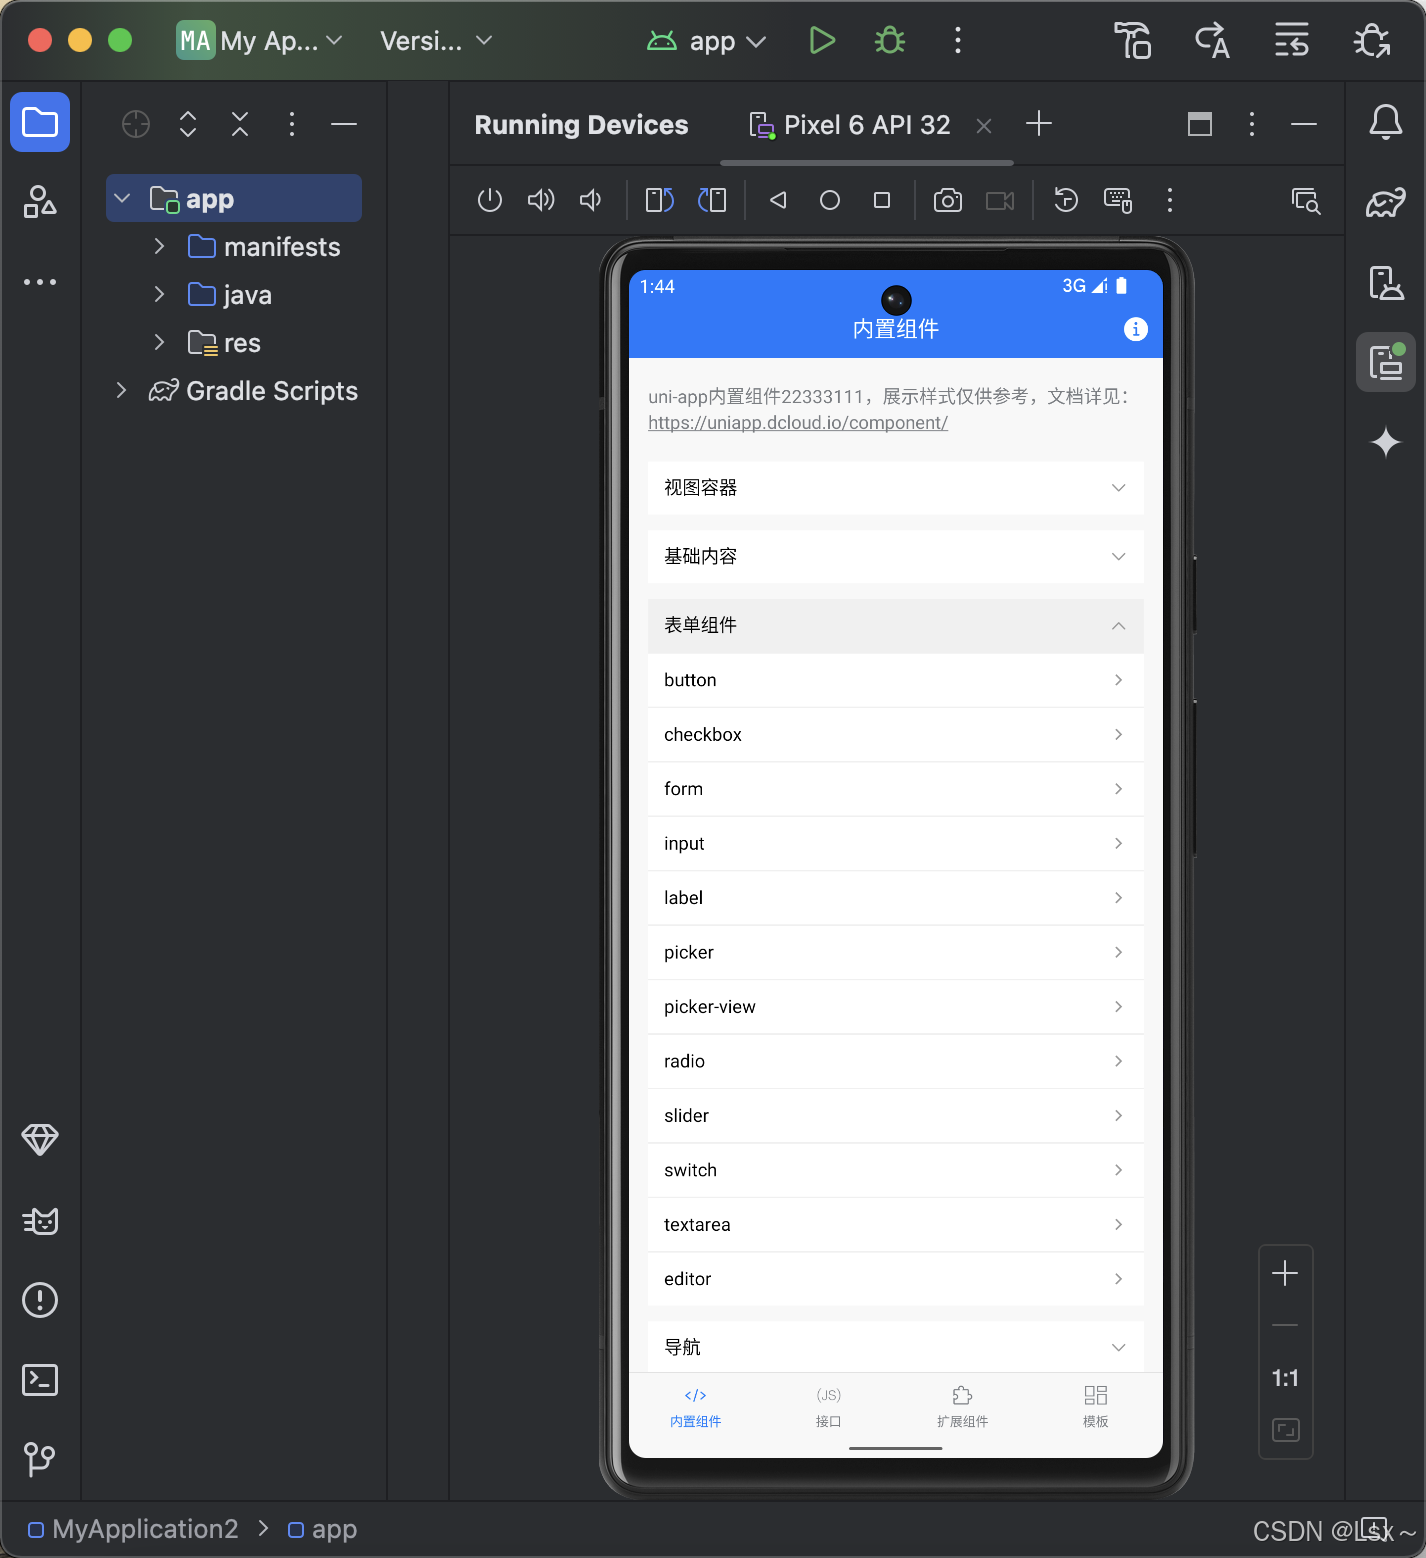
Task: Open Gemini sparkle assistant icon
Action: [1386, 442]
